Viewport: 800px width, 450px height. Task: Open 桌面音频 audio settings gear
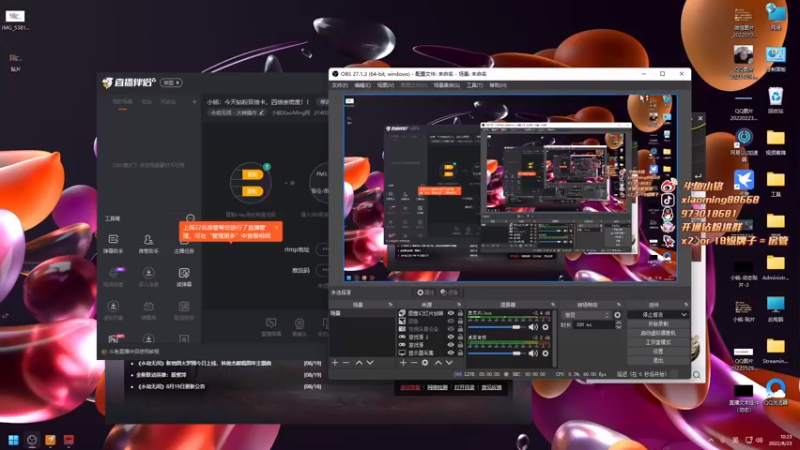click(545, 353)
